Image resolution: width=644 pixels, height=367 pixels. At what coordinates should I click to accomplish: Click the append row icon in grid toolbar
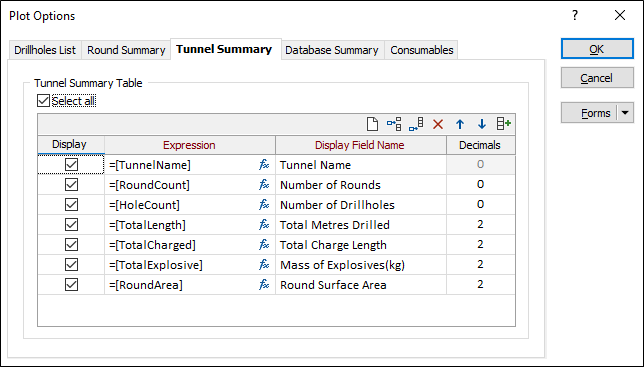pyautogui.click(x=416, y=124)
